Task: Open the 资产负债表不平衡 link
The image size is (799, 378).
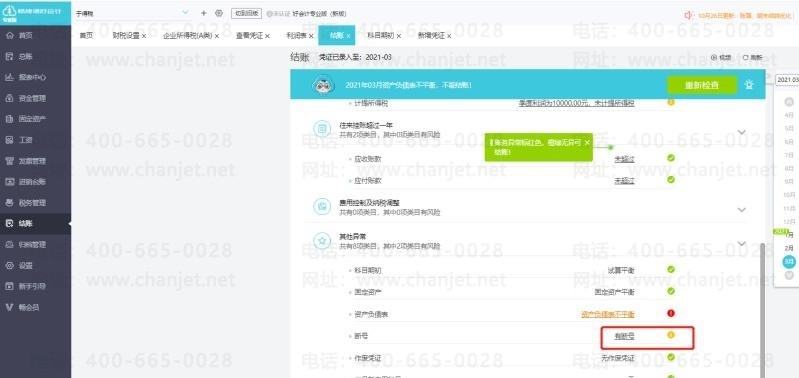Action: pos(608,314)
